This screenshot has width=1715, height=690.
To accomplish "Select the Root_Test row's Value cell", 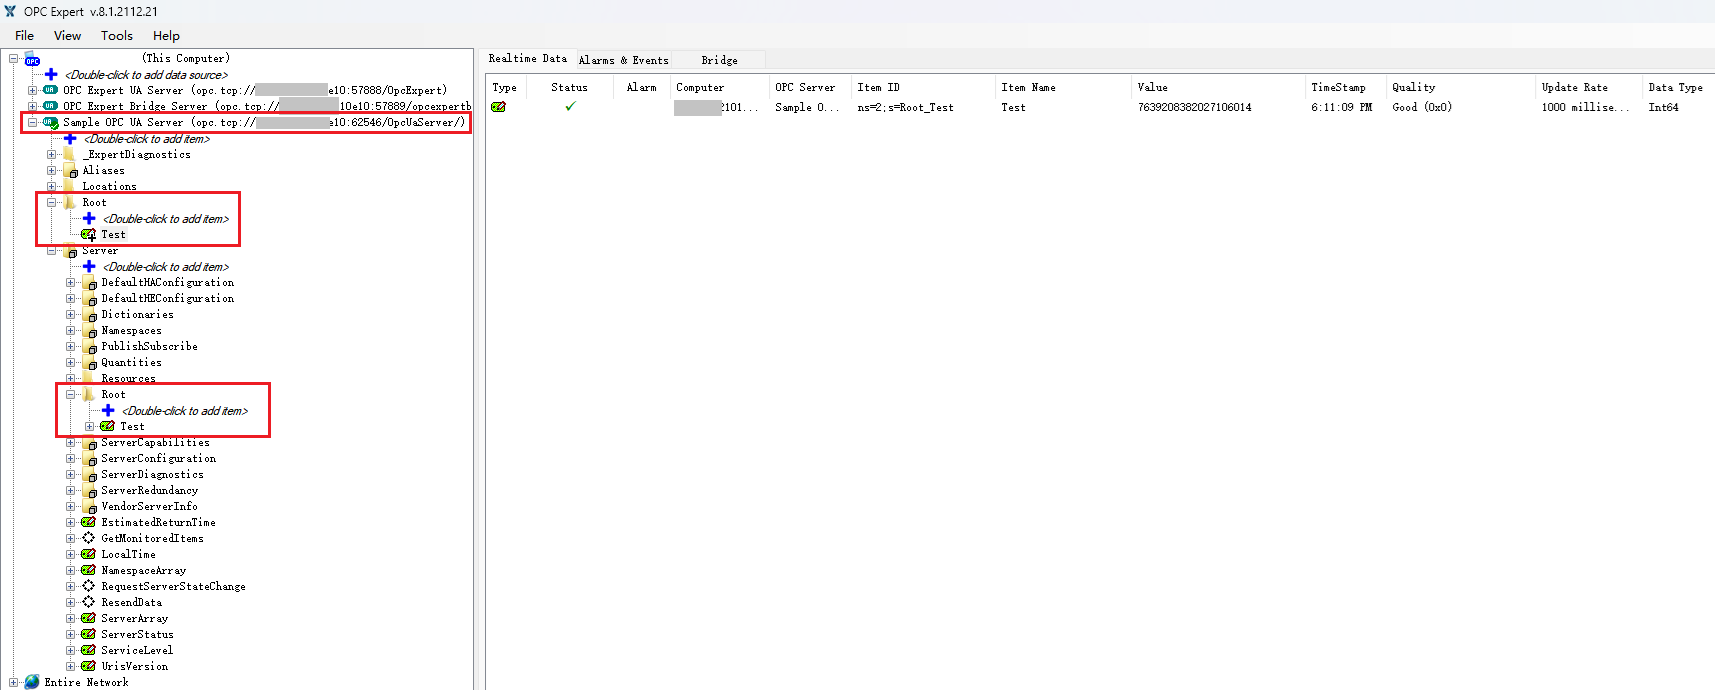I will pos(1194,107).
